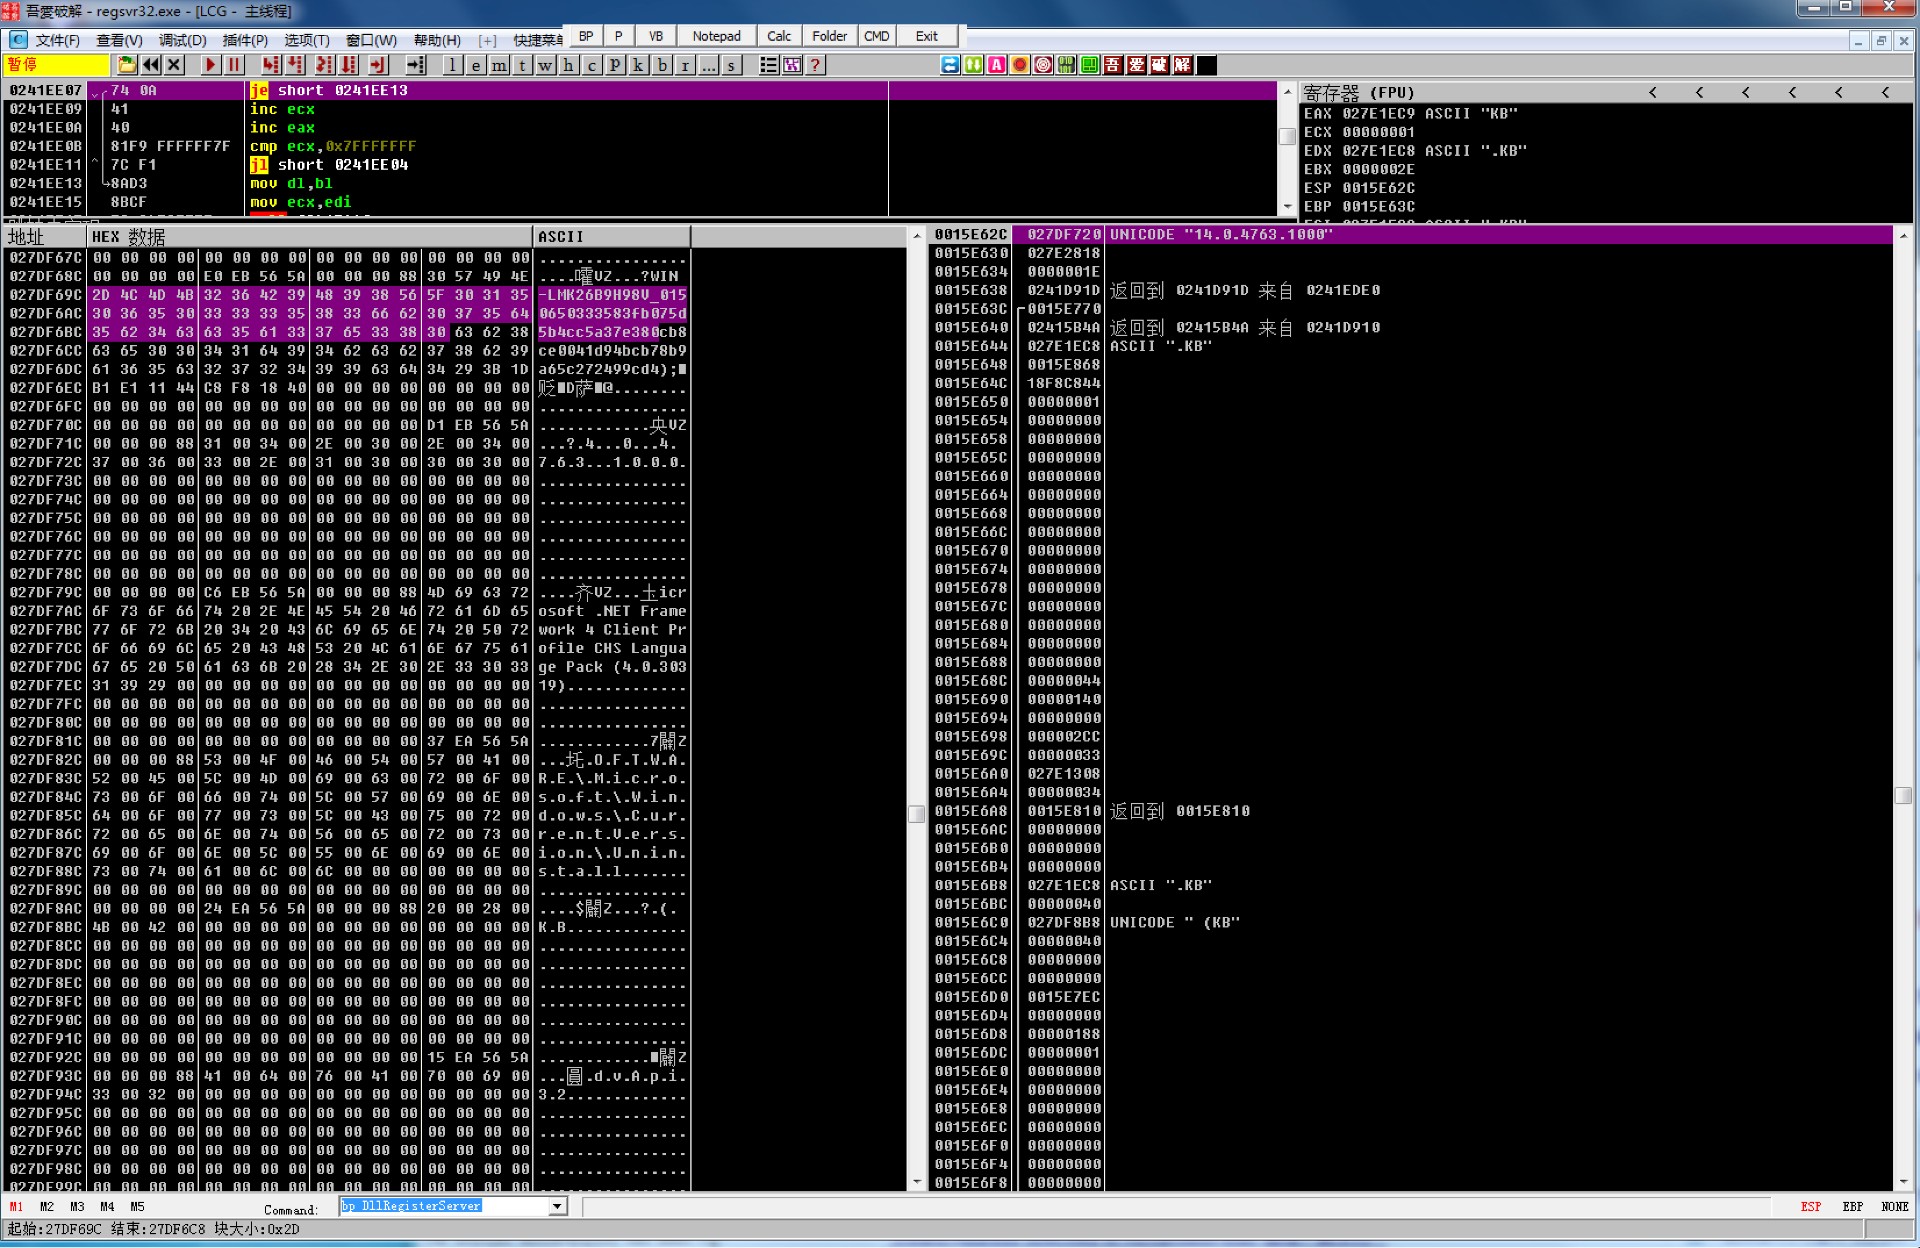Image resolution: width=1920 pixels, height=1248 pixels.
Task: Click the green 010101 binary icon
Action: click(1066, 65)
